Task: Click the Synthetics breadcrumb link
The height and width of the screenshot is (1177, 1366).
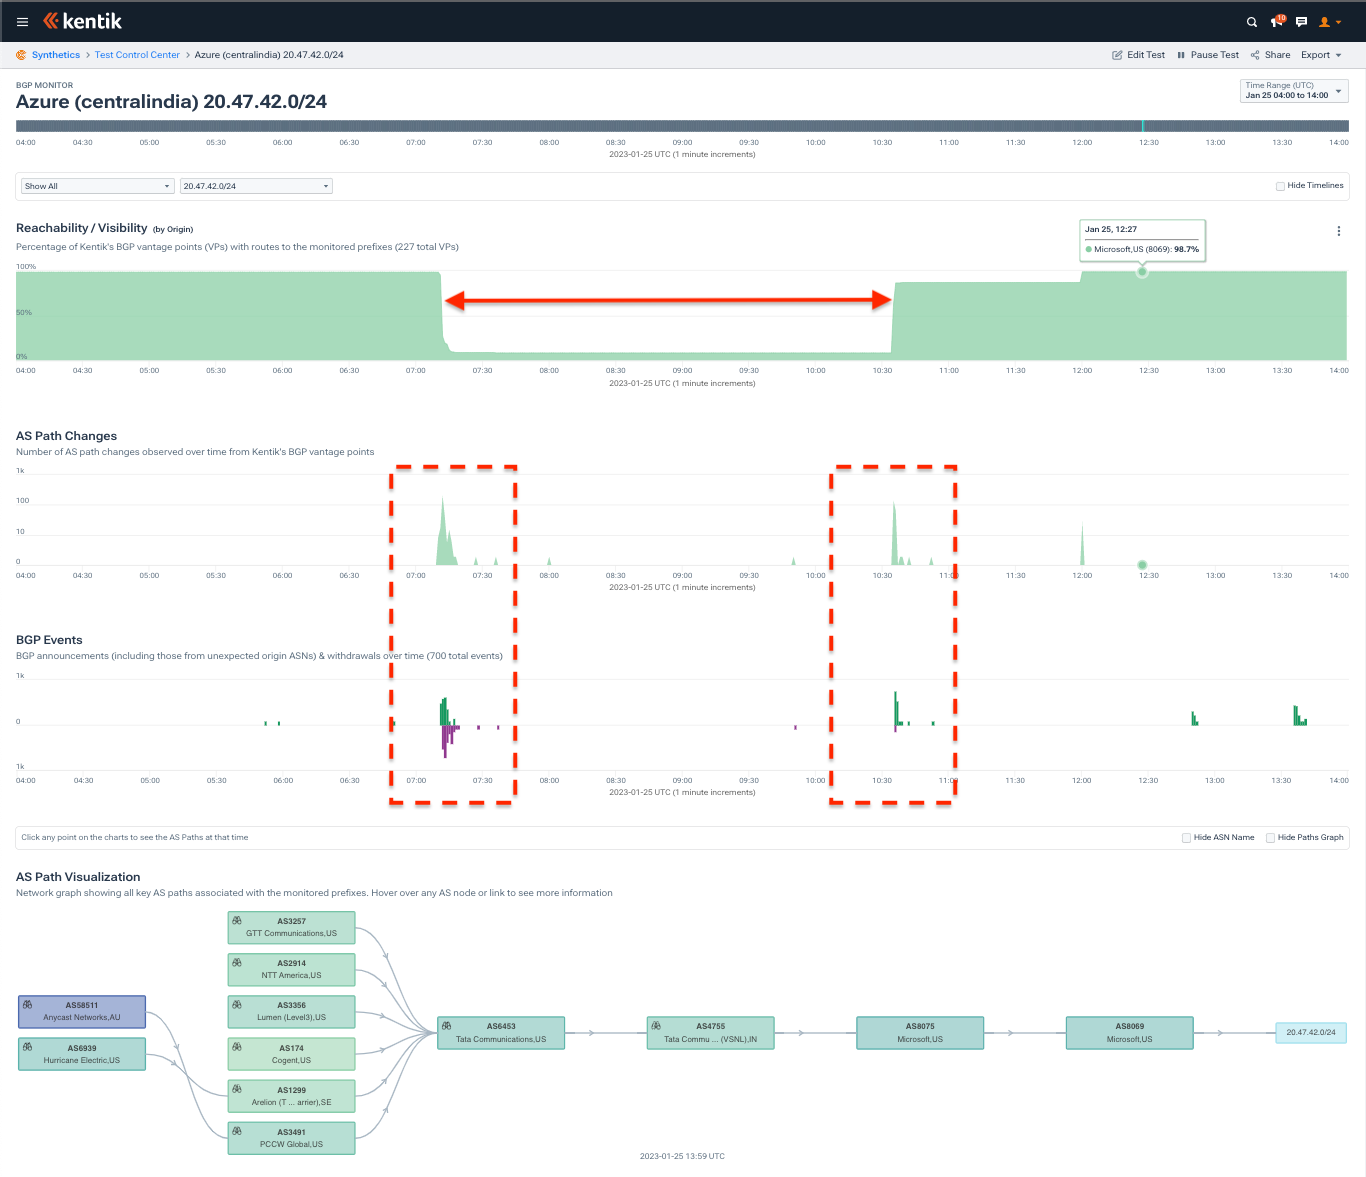Action: (56, 55)
